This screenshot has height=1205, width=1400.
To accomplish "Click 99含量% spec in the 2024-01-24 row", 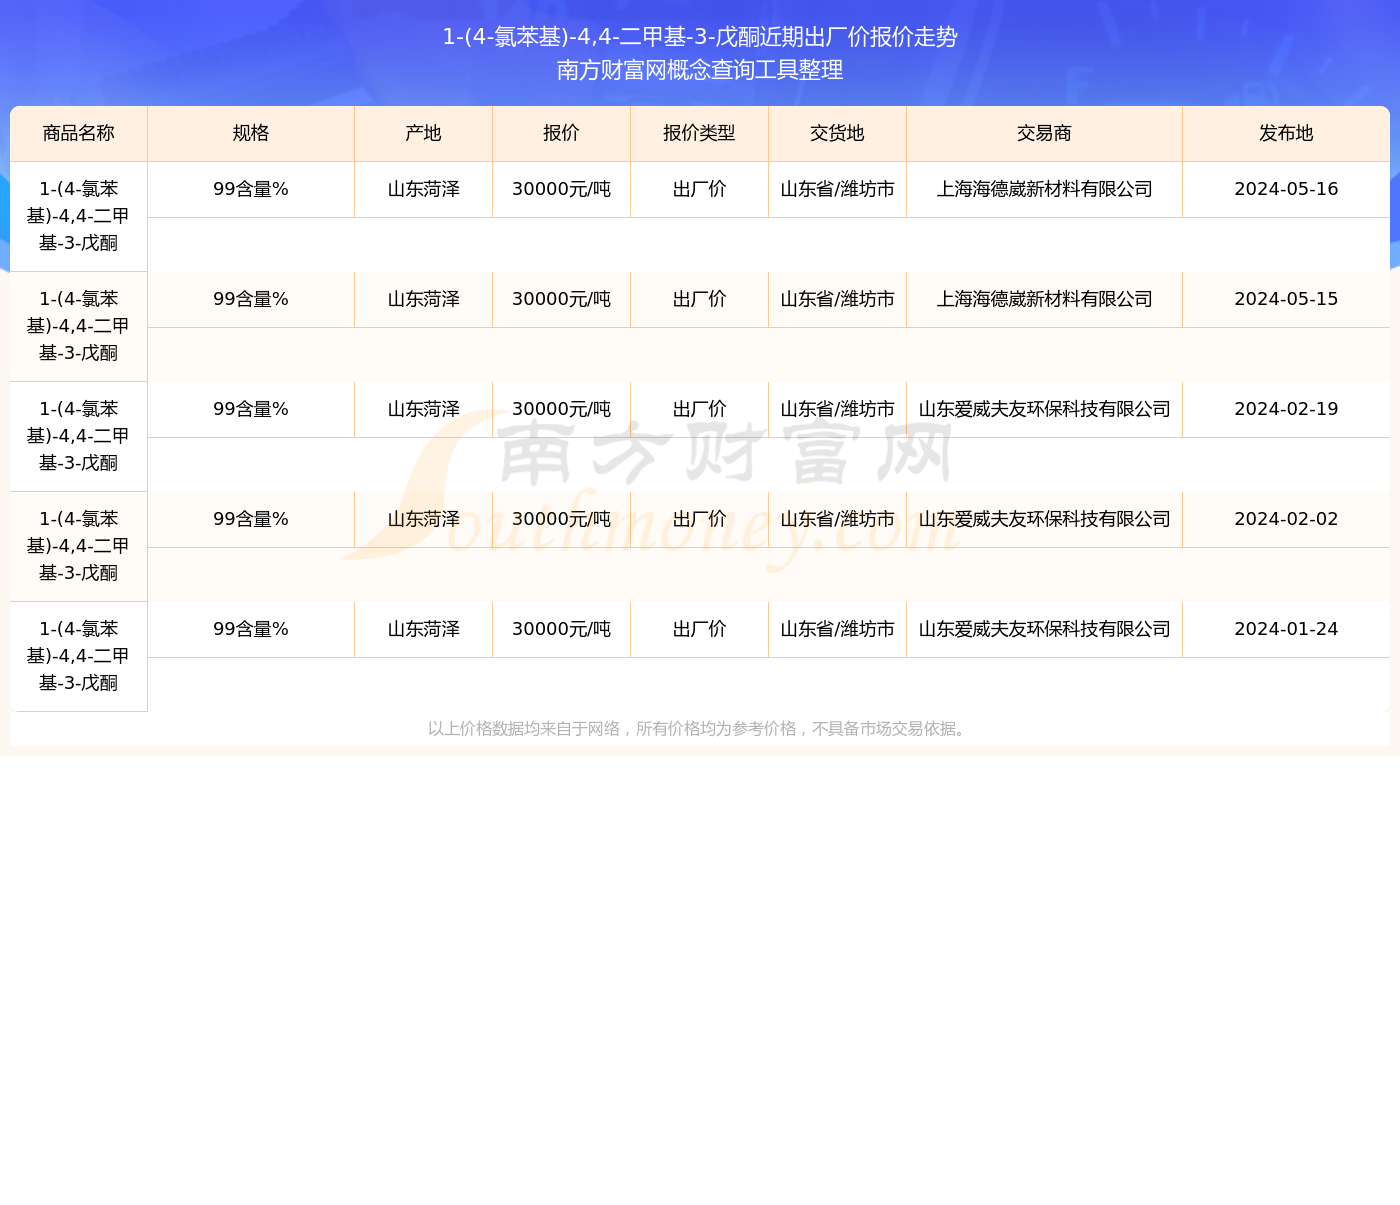I will click(x=251, y=629).
